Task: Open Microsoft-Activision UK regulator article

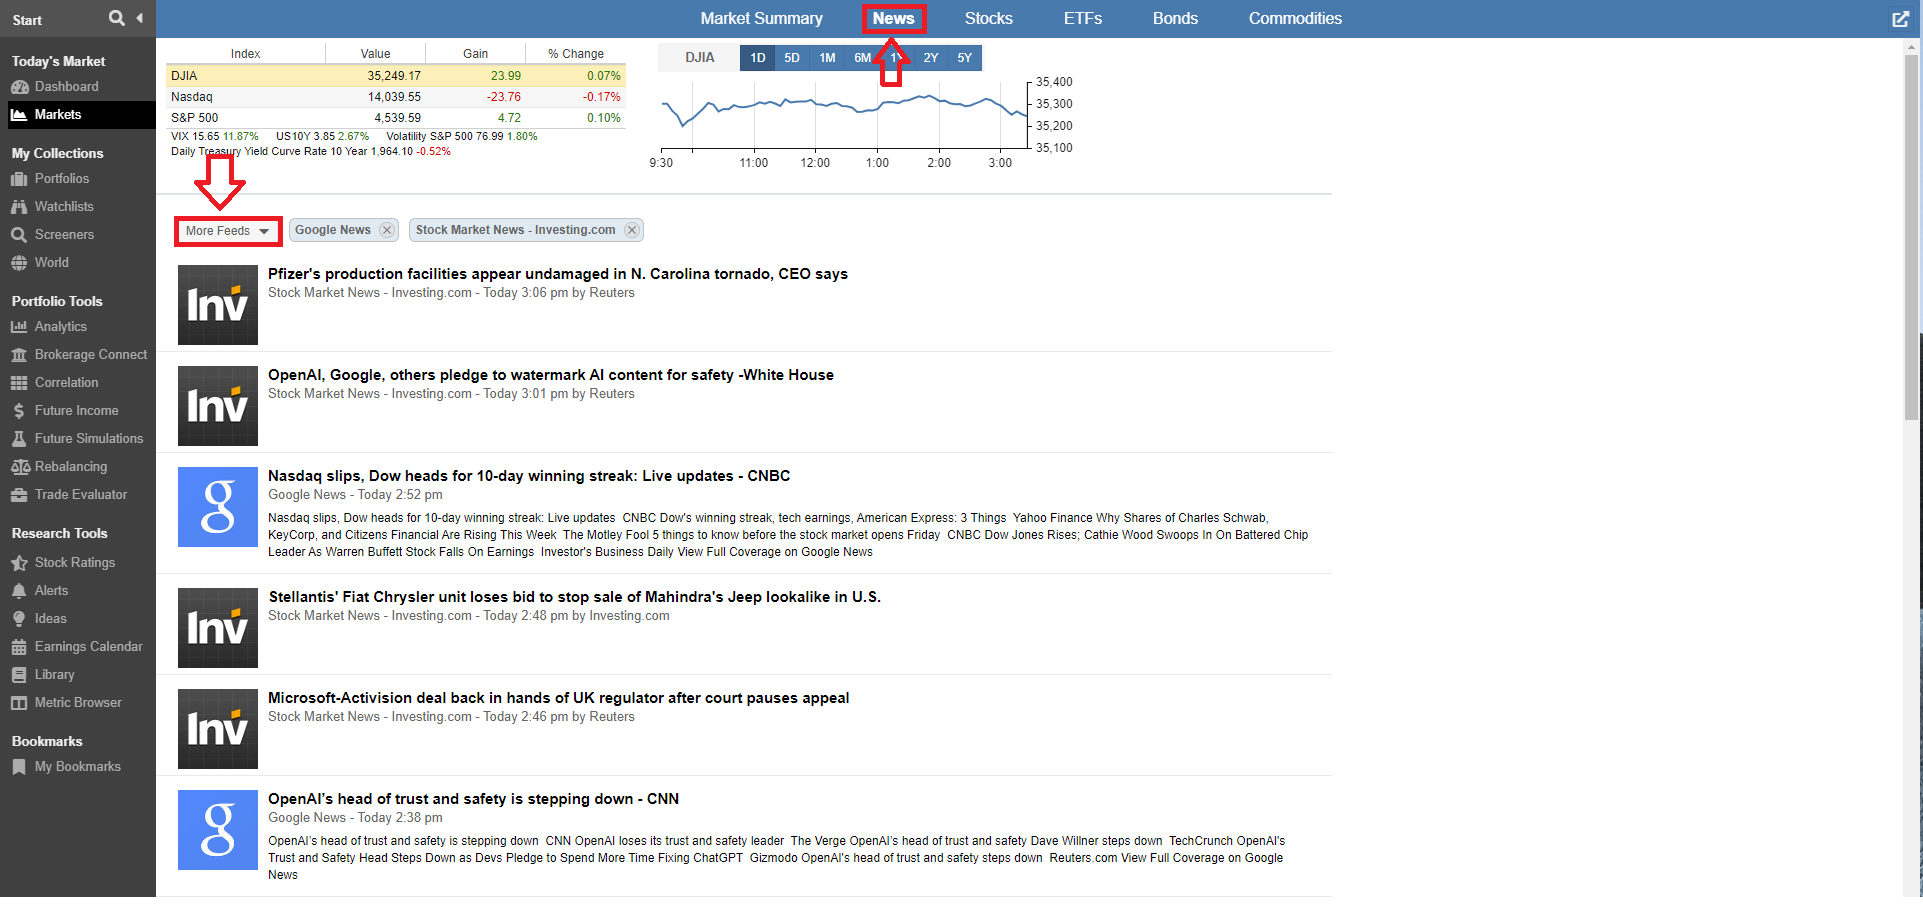Action: tap(559, 698)
